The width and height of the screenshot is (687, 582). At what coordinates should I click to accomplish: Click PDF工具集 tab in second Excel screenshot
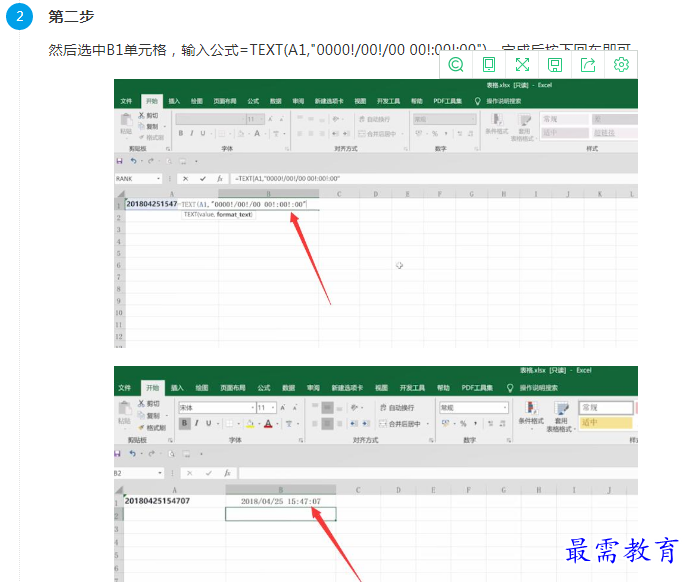coord(477,388)
